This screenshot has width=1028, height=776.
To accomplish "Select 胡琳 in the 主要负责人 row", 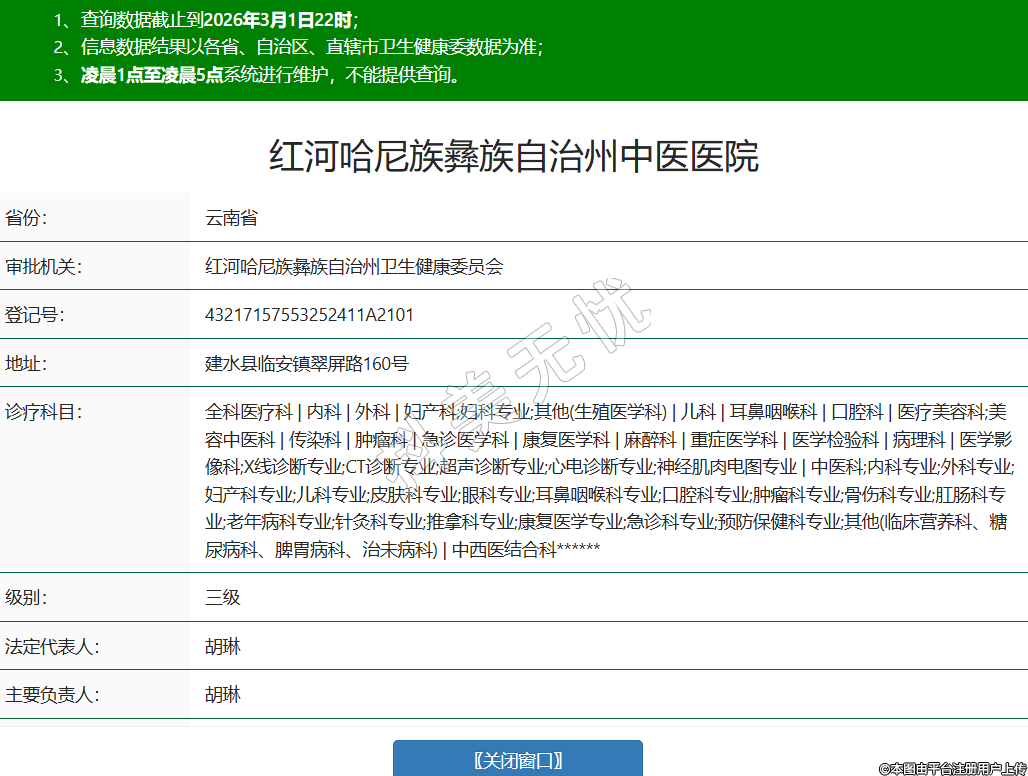I will pos(223,695).
